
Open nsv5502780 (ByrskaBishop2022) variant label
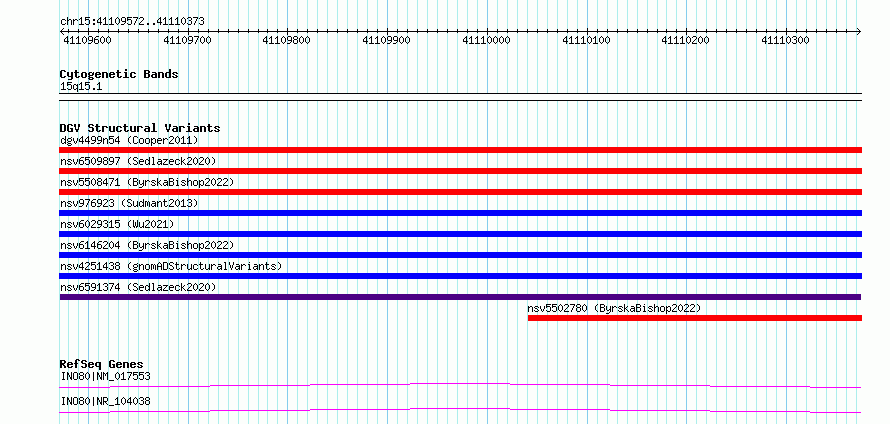tap(614, 308)
